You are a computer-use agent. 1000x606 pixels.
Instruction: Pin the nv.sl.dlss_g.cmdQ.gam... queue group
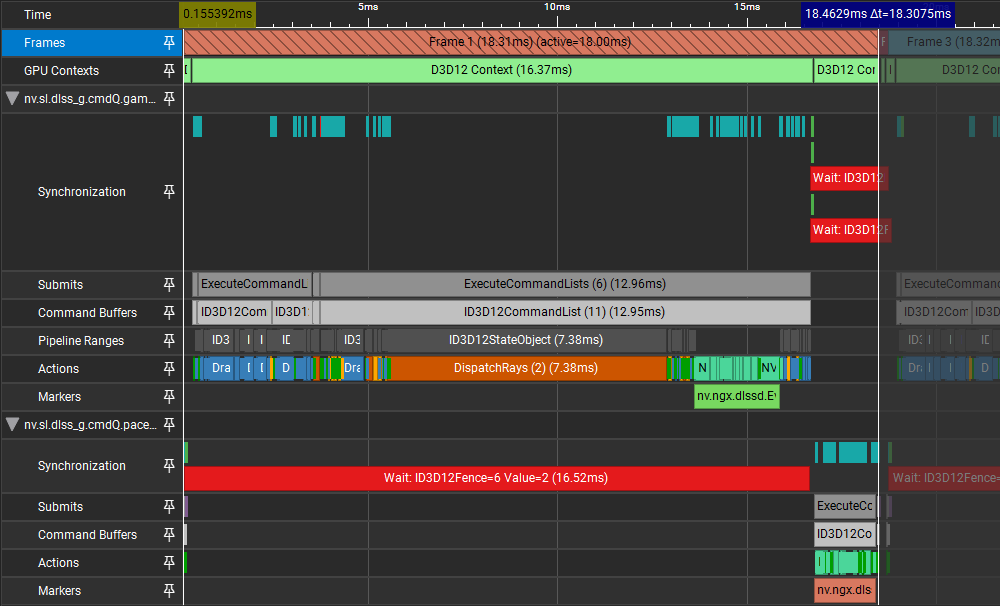169,99
